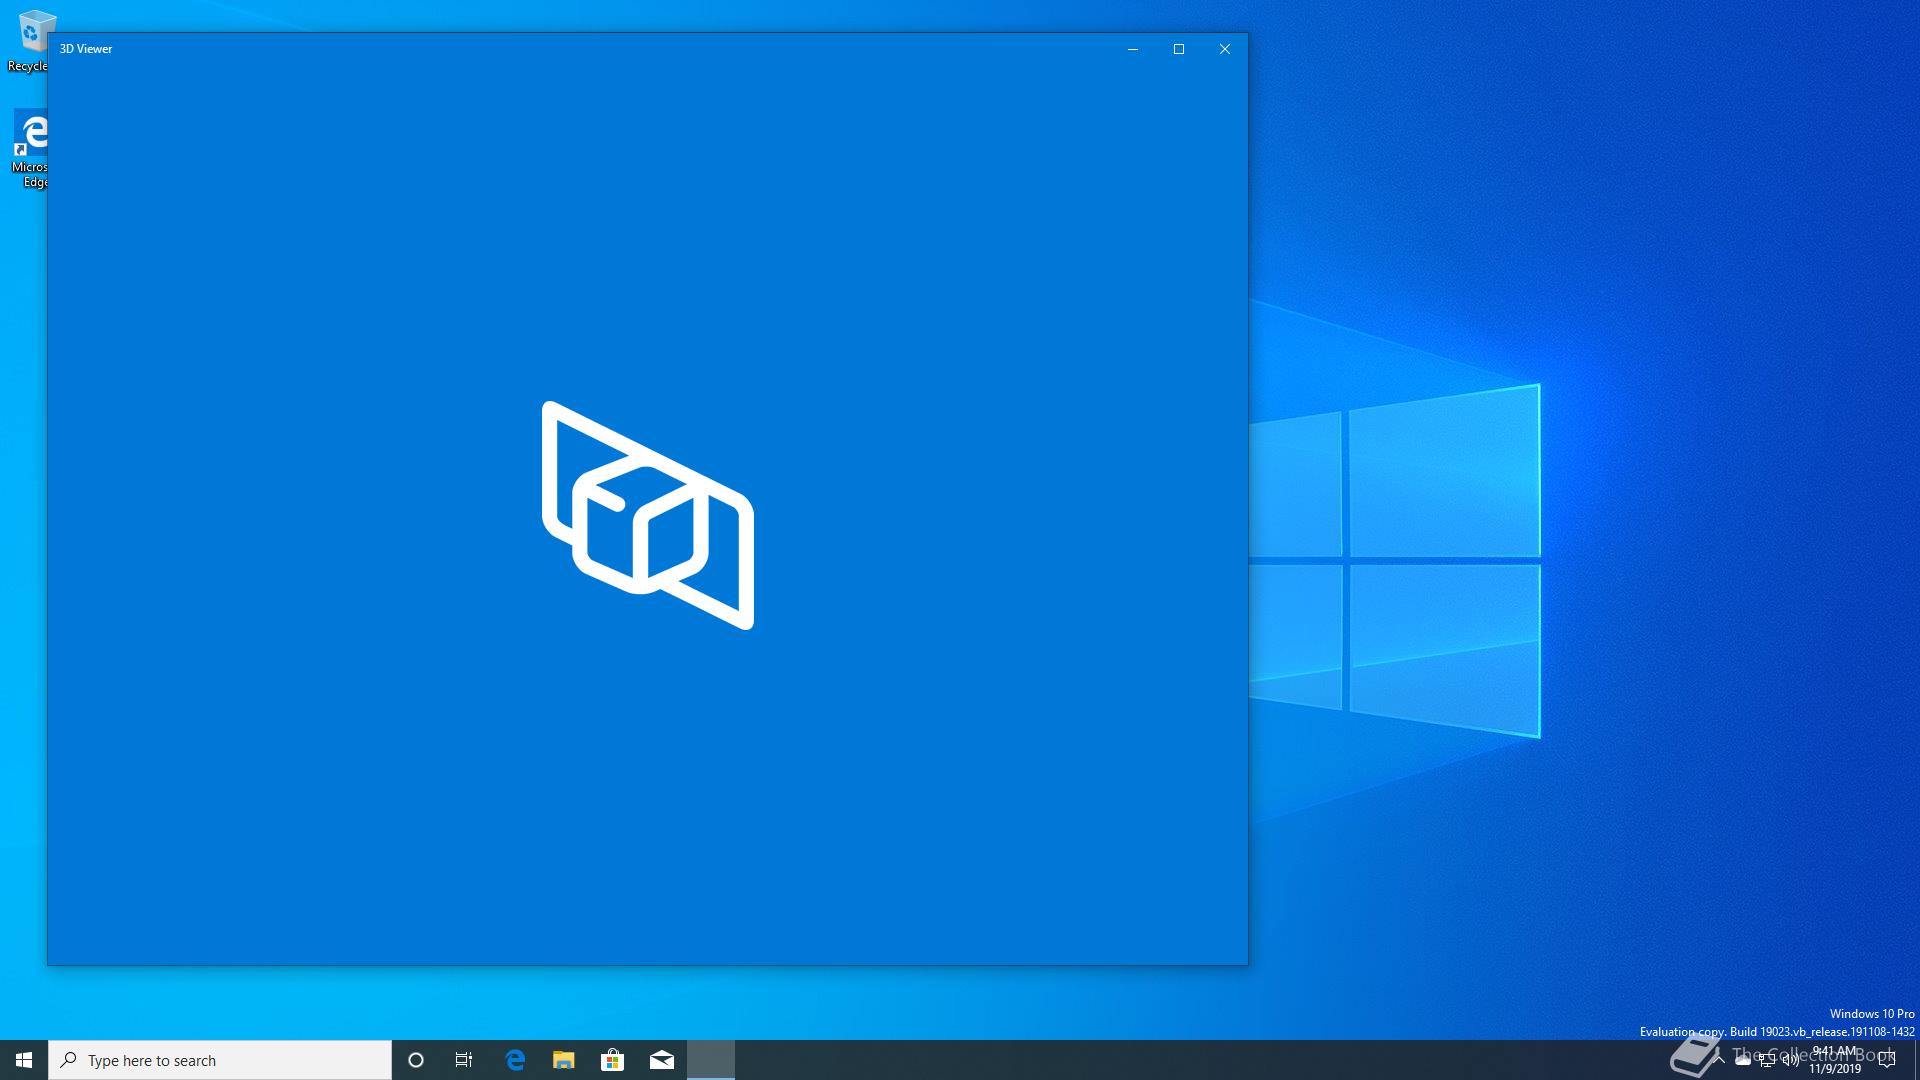This screenshot has height=1080, width=1920.
Task: Show hidden system tray icons
Action: coord(1719,1060)
